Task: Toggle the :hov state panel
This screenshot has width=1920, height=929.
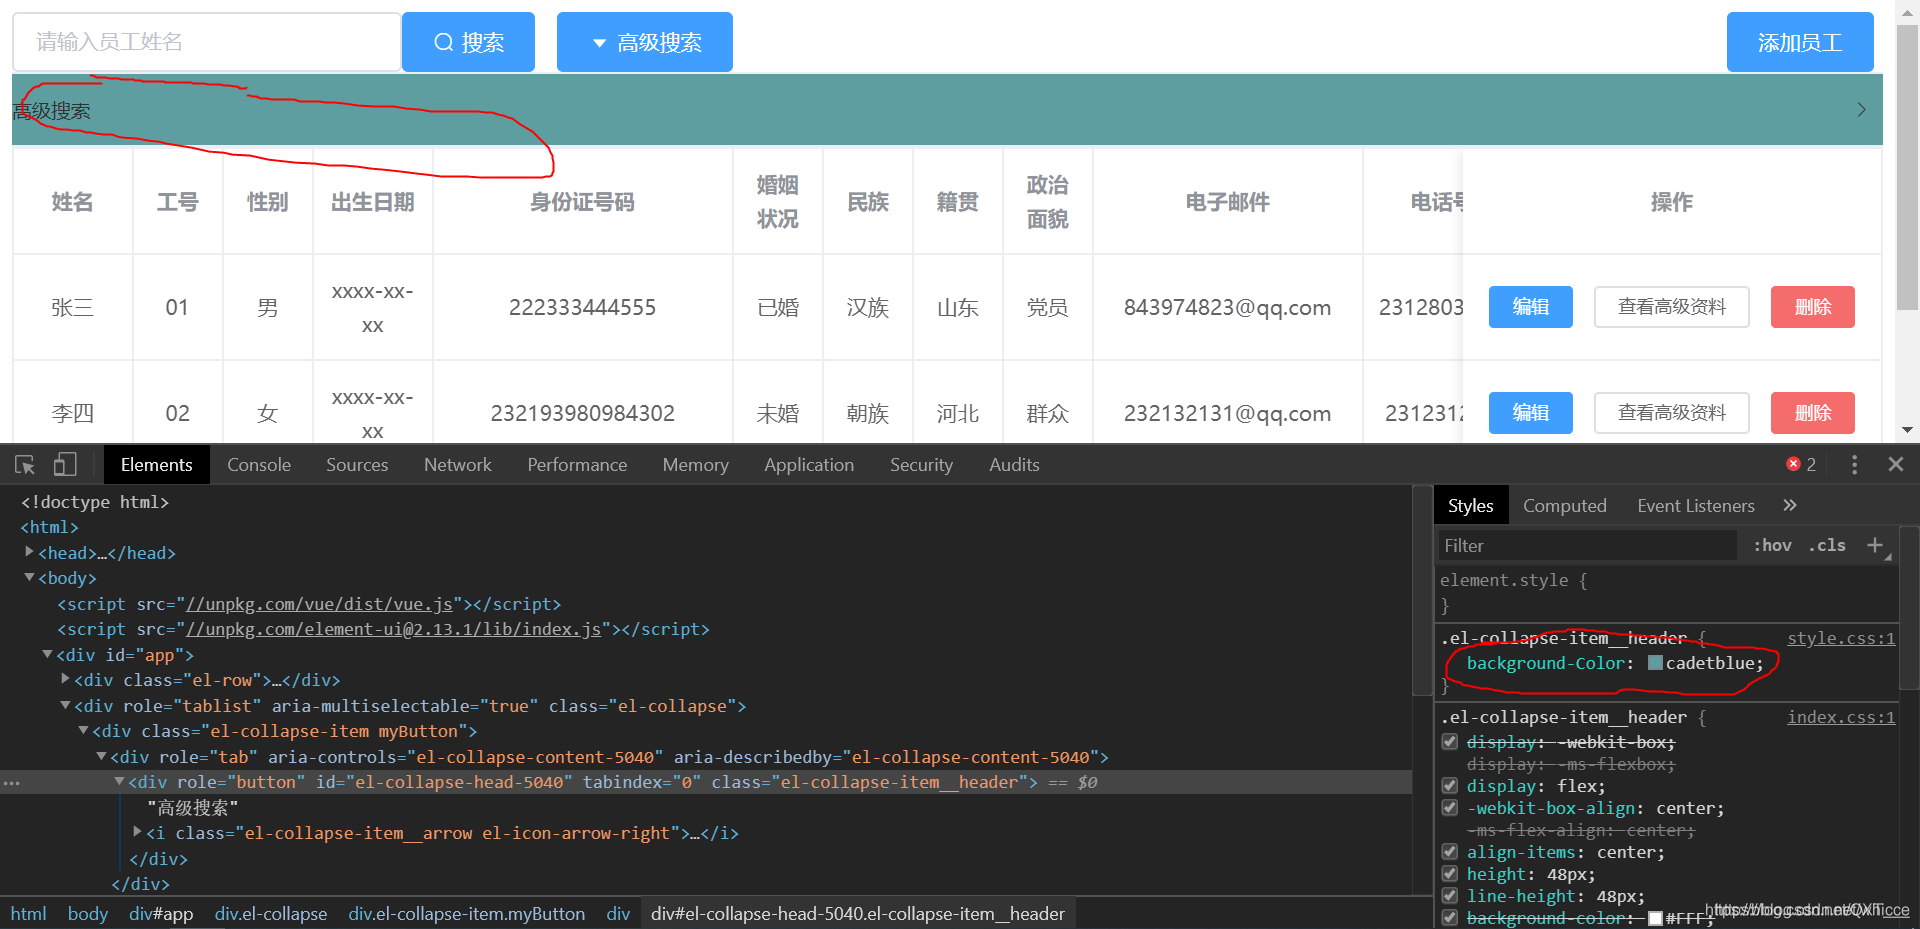Action: pyautogui.click(x=1772, y=545)
